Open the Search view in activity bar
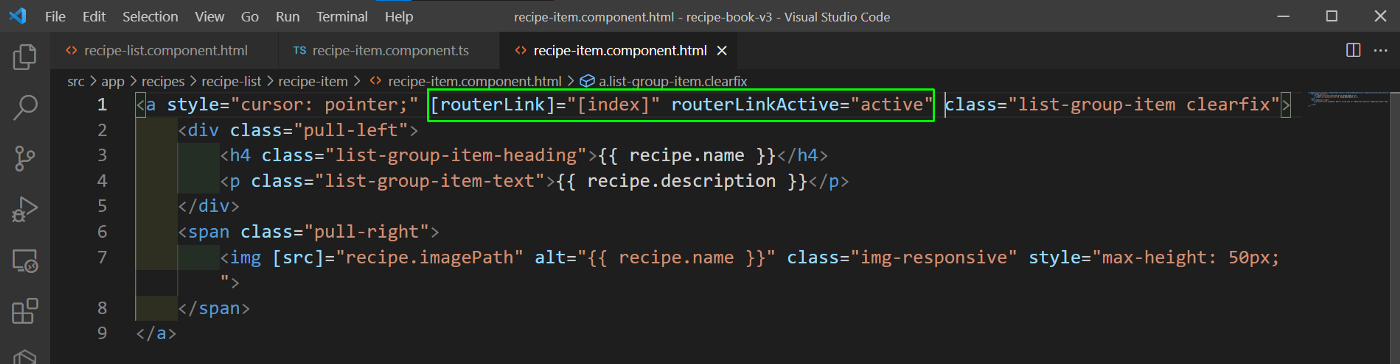 tap(24, 107)
